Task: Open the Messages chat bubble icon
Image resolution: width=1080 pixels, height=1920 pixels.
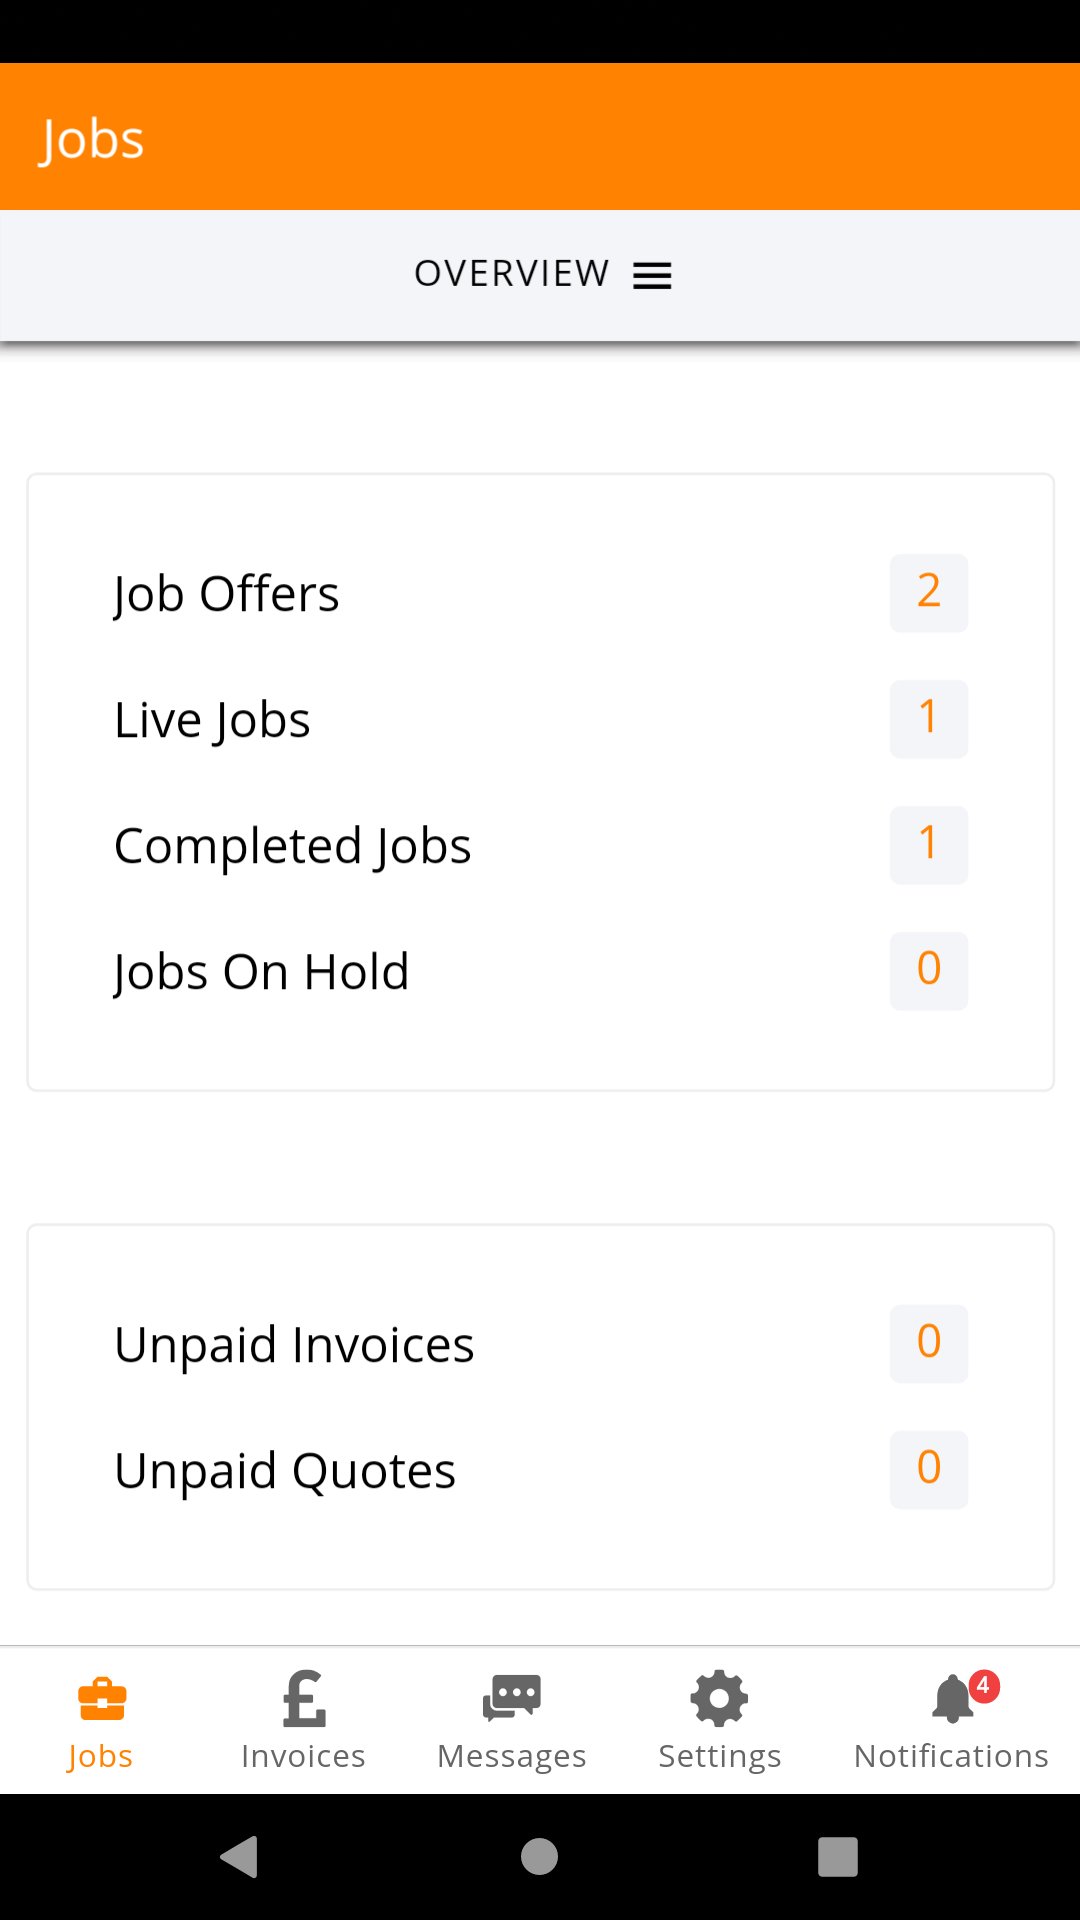Action: click(x=512, y=1698)
